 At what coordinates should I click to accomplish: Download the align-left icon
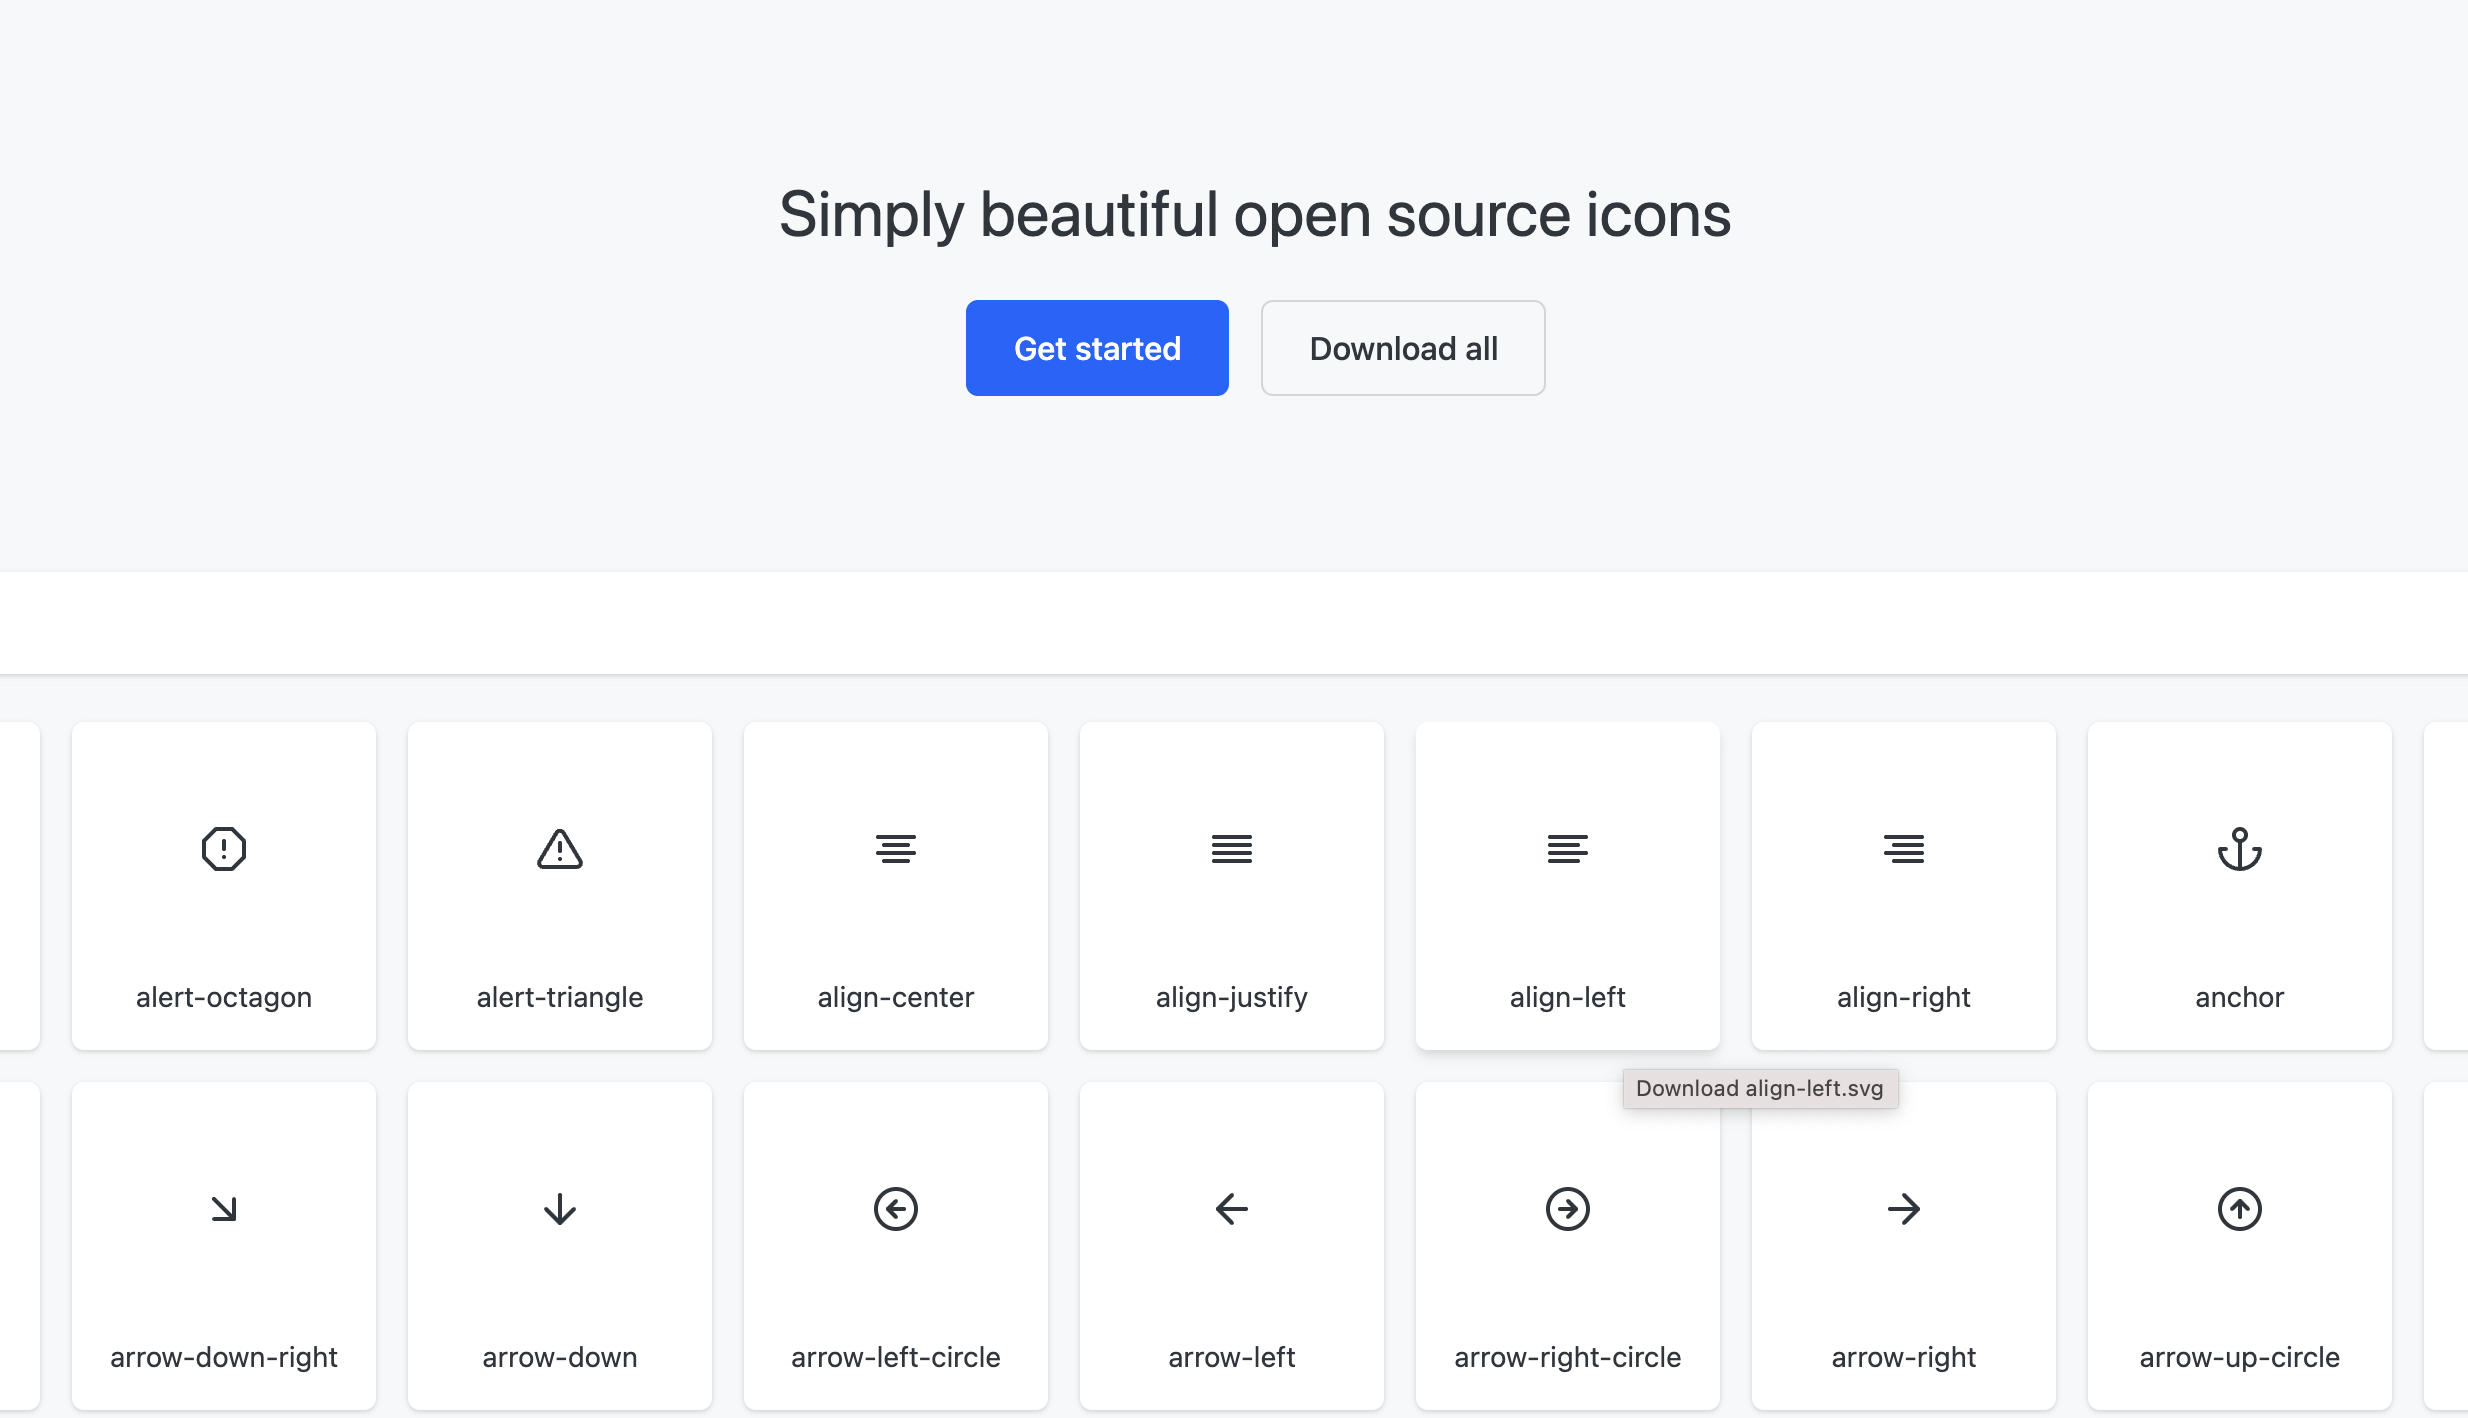[x=1568, y=849]
